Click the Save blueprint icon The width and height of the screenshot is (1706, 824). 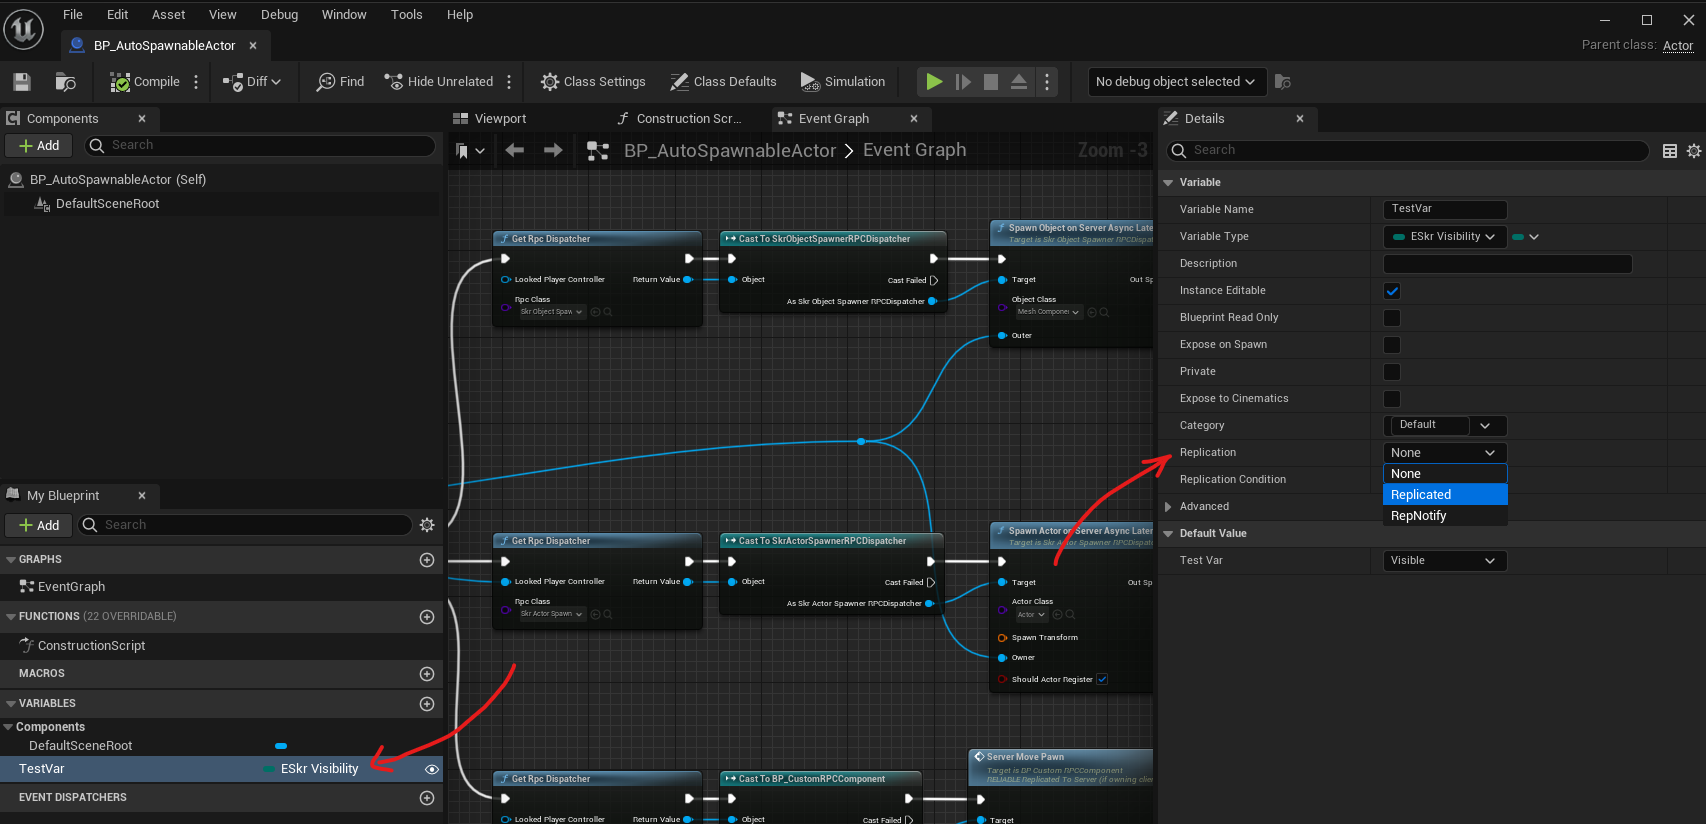click(x=22, y=82)
